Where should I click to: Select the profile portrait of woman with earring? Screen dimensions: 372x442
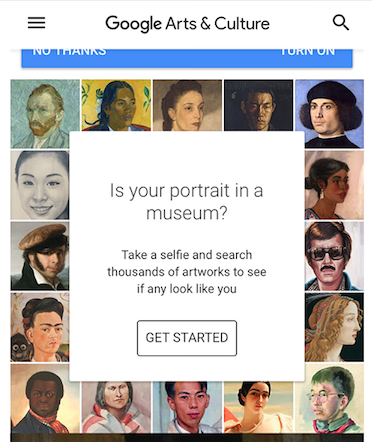(334, 185)
